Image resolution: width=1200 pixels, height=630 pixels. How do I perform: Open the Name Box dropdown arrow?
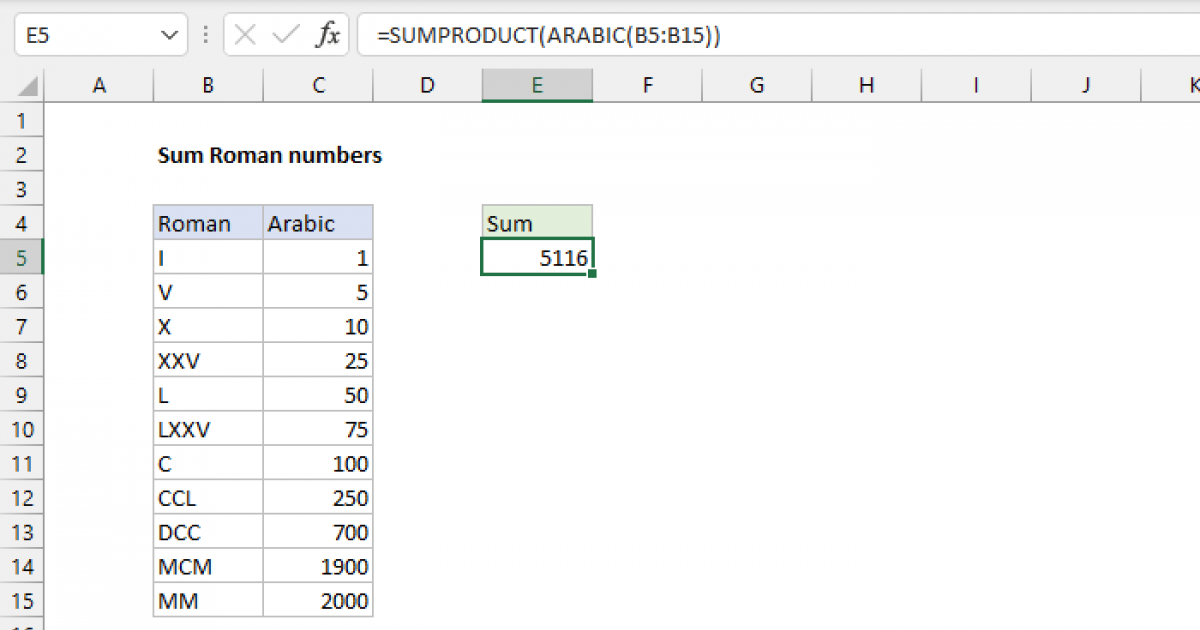coord(168,34)
